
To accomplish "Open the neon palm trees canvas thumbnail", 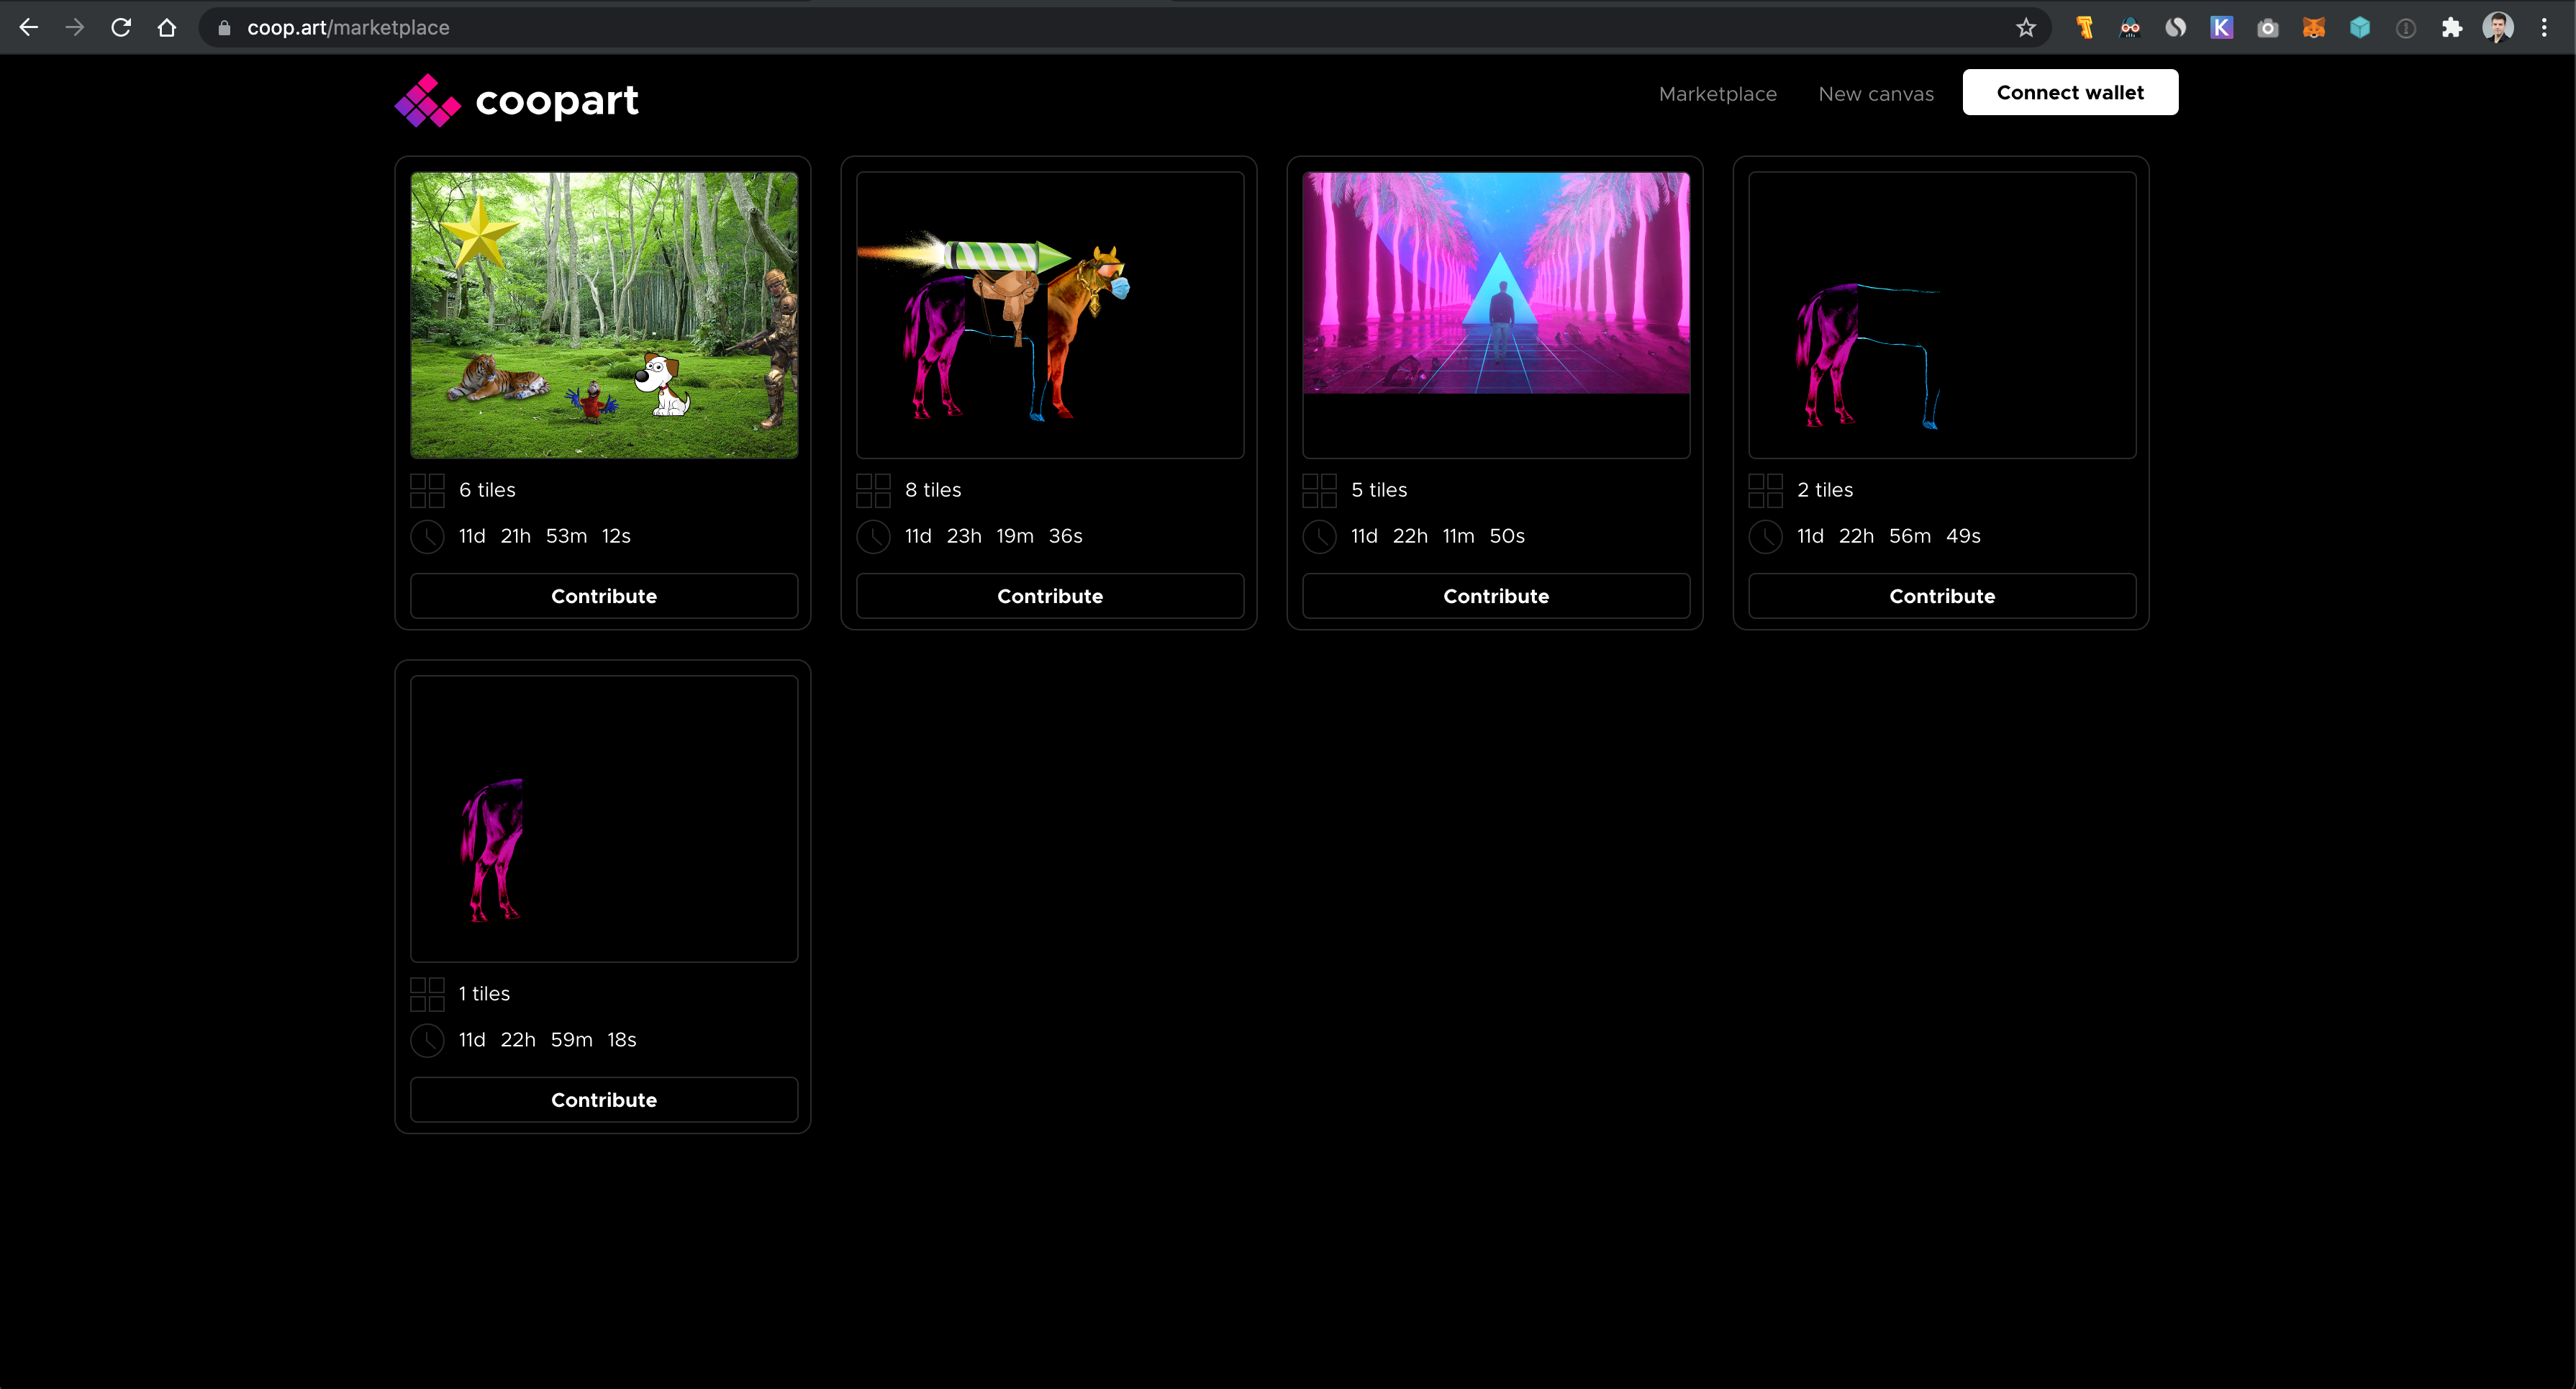I will (x=1495, y=283).
